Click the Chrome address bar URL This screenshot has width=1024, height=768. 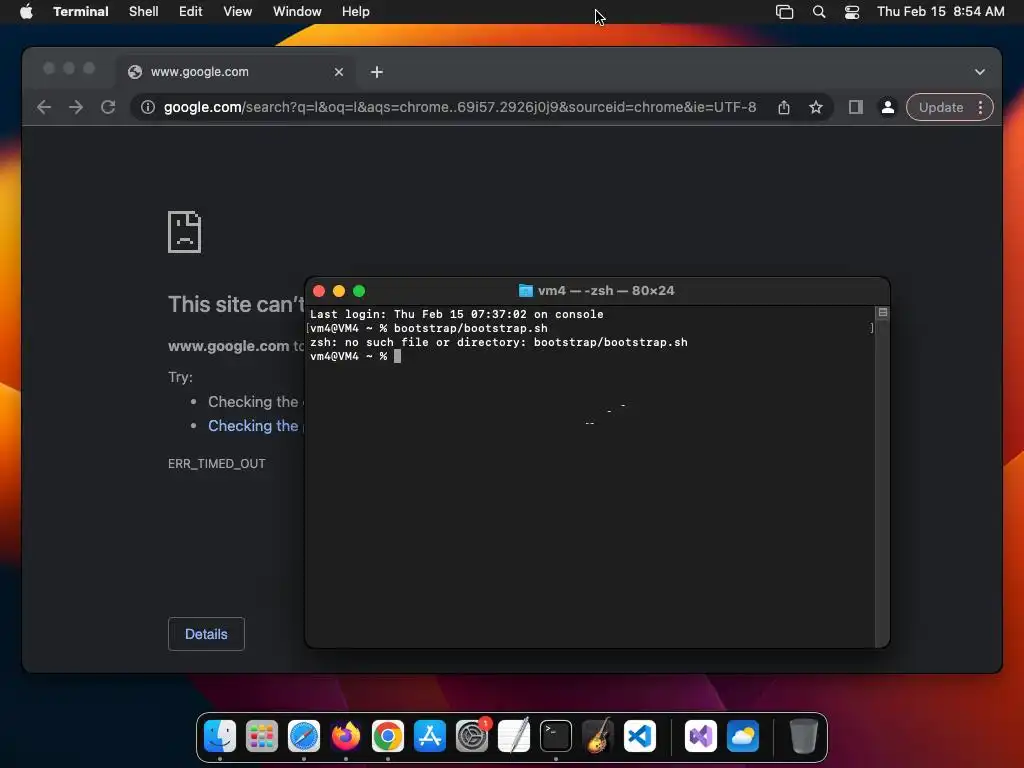(x=460, y=107)
